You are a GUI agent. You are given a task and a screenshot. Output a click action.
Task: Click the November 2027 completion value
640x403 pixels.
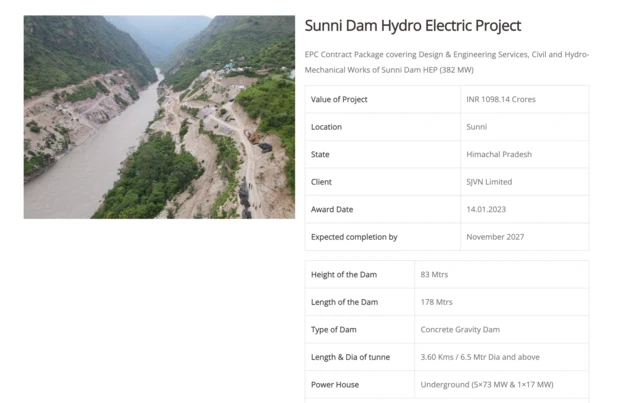click(x=495, y=237)
